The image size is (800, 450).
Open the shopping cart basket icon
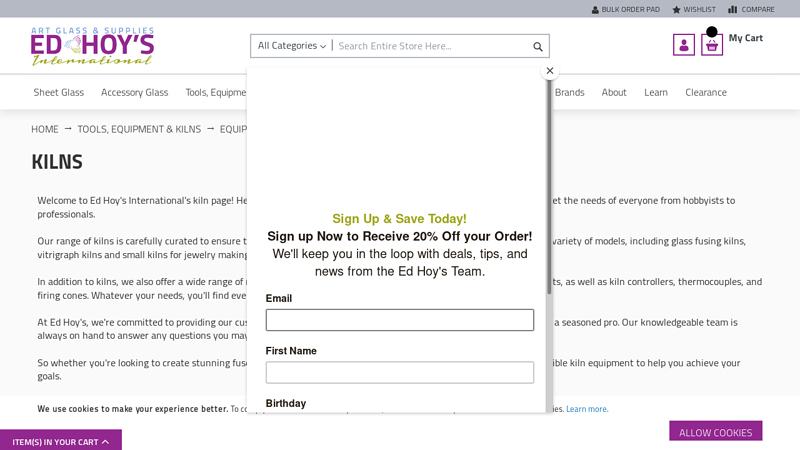(x=712, y=45)
